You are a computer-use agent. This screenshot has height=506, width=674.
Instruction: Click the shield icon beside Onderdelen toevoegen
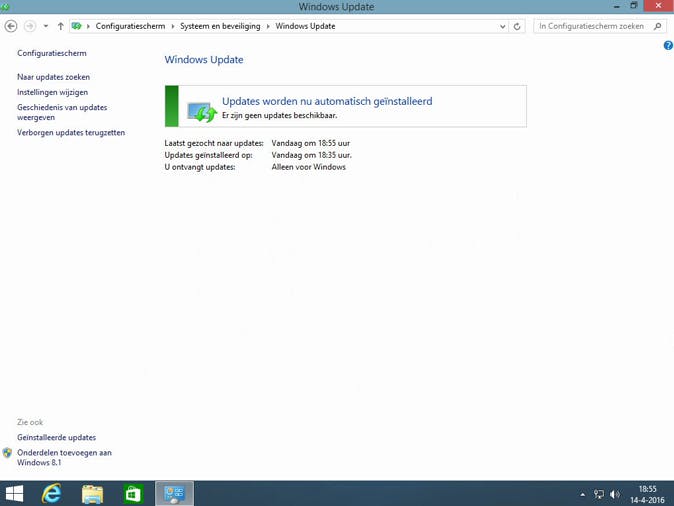pyautogui.click(x=7, y=453)
